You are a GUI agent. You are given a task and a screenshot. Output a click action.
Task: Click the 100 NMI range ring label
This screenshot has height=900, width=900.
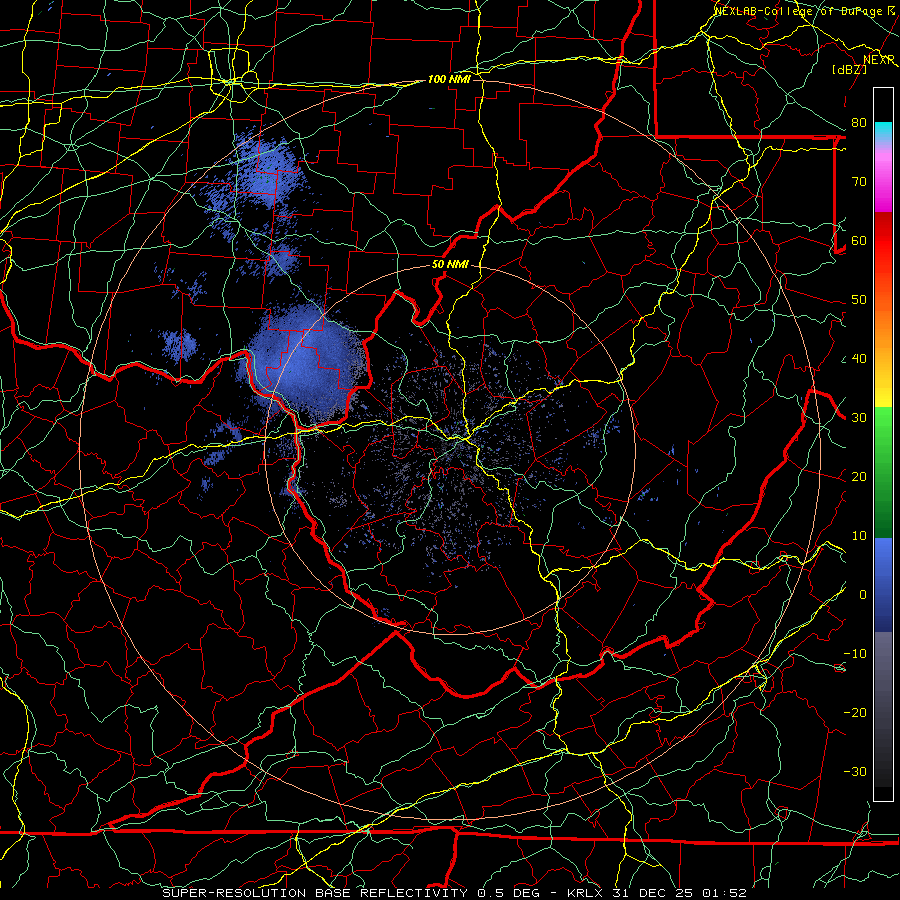(449, 79)
